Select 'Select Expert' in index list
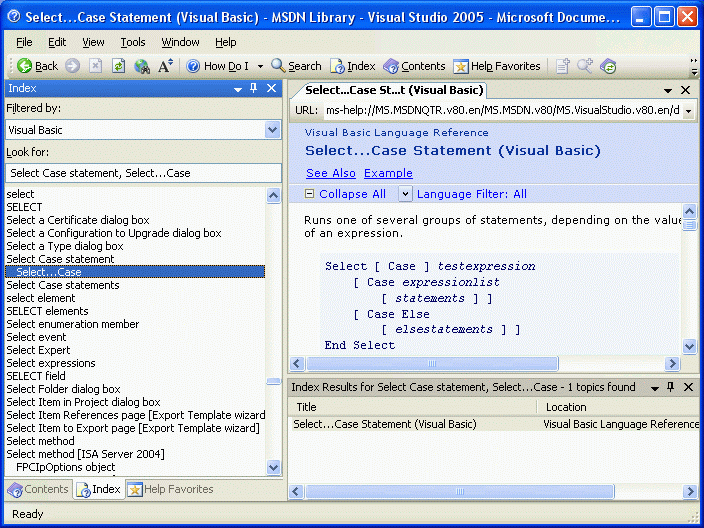704x528 pixels. pyautogui.click(x=38, y=350)
